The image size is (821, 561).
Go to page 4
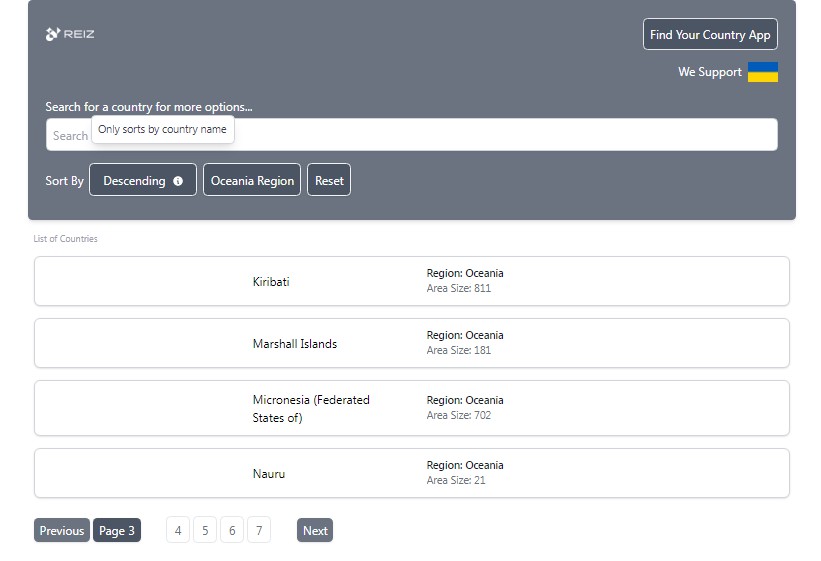click(178, 531)
